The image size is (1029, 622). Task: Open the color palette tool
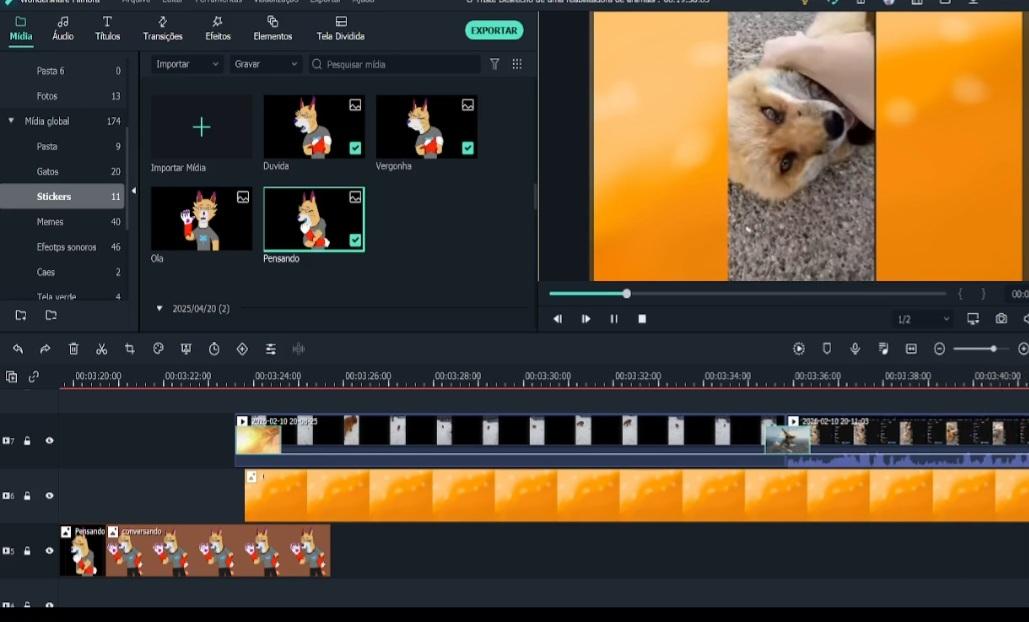point(158,349)
